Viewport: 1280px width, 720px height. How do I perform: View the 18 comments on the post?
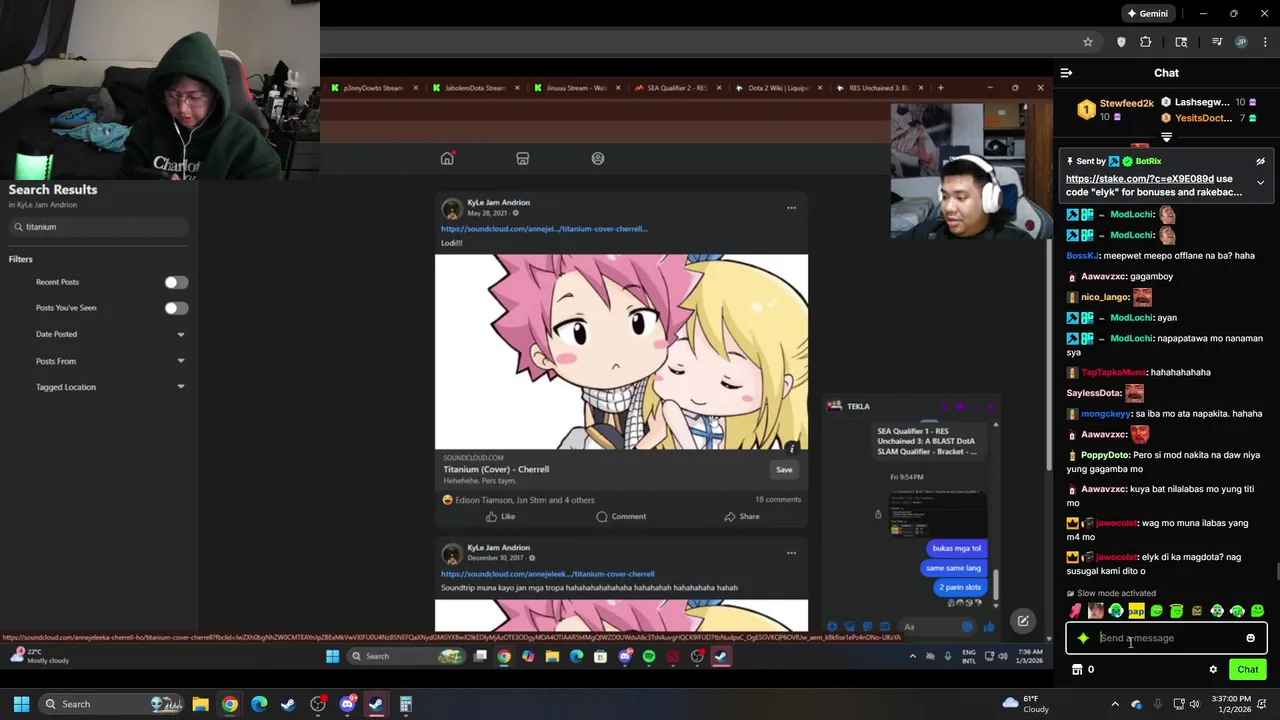click(x=778, y=500)
